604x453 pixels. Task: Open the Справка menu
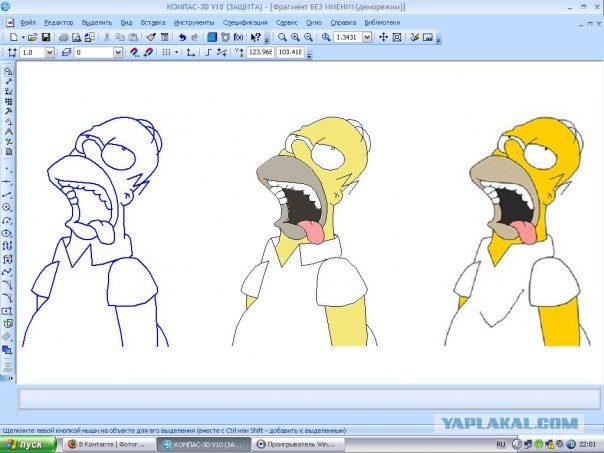(x=343, y=23)
